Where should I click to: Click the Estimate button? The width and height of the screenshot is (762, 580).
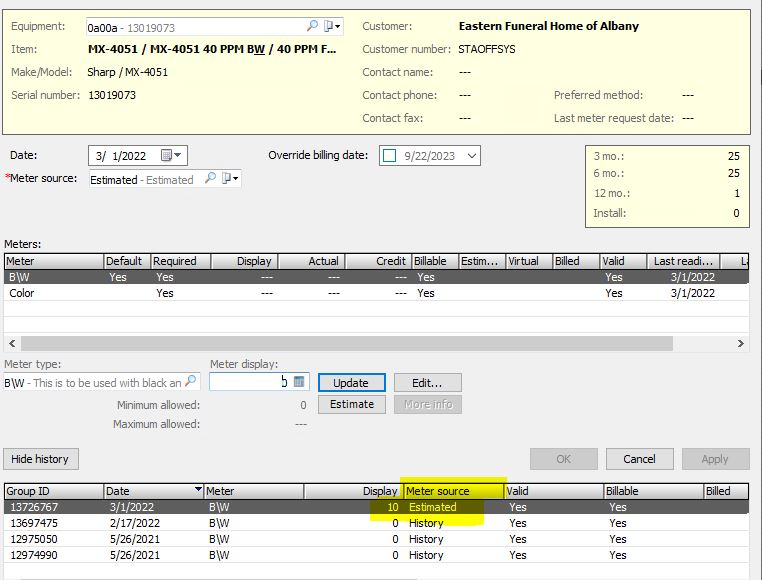tap(352, 404)
